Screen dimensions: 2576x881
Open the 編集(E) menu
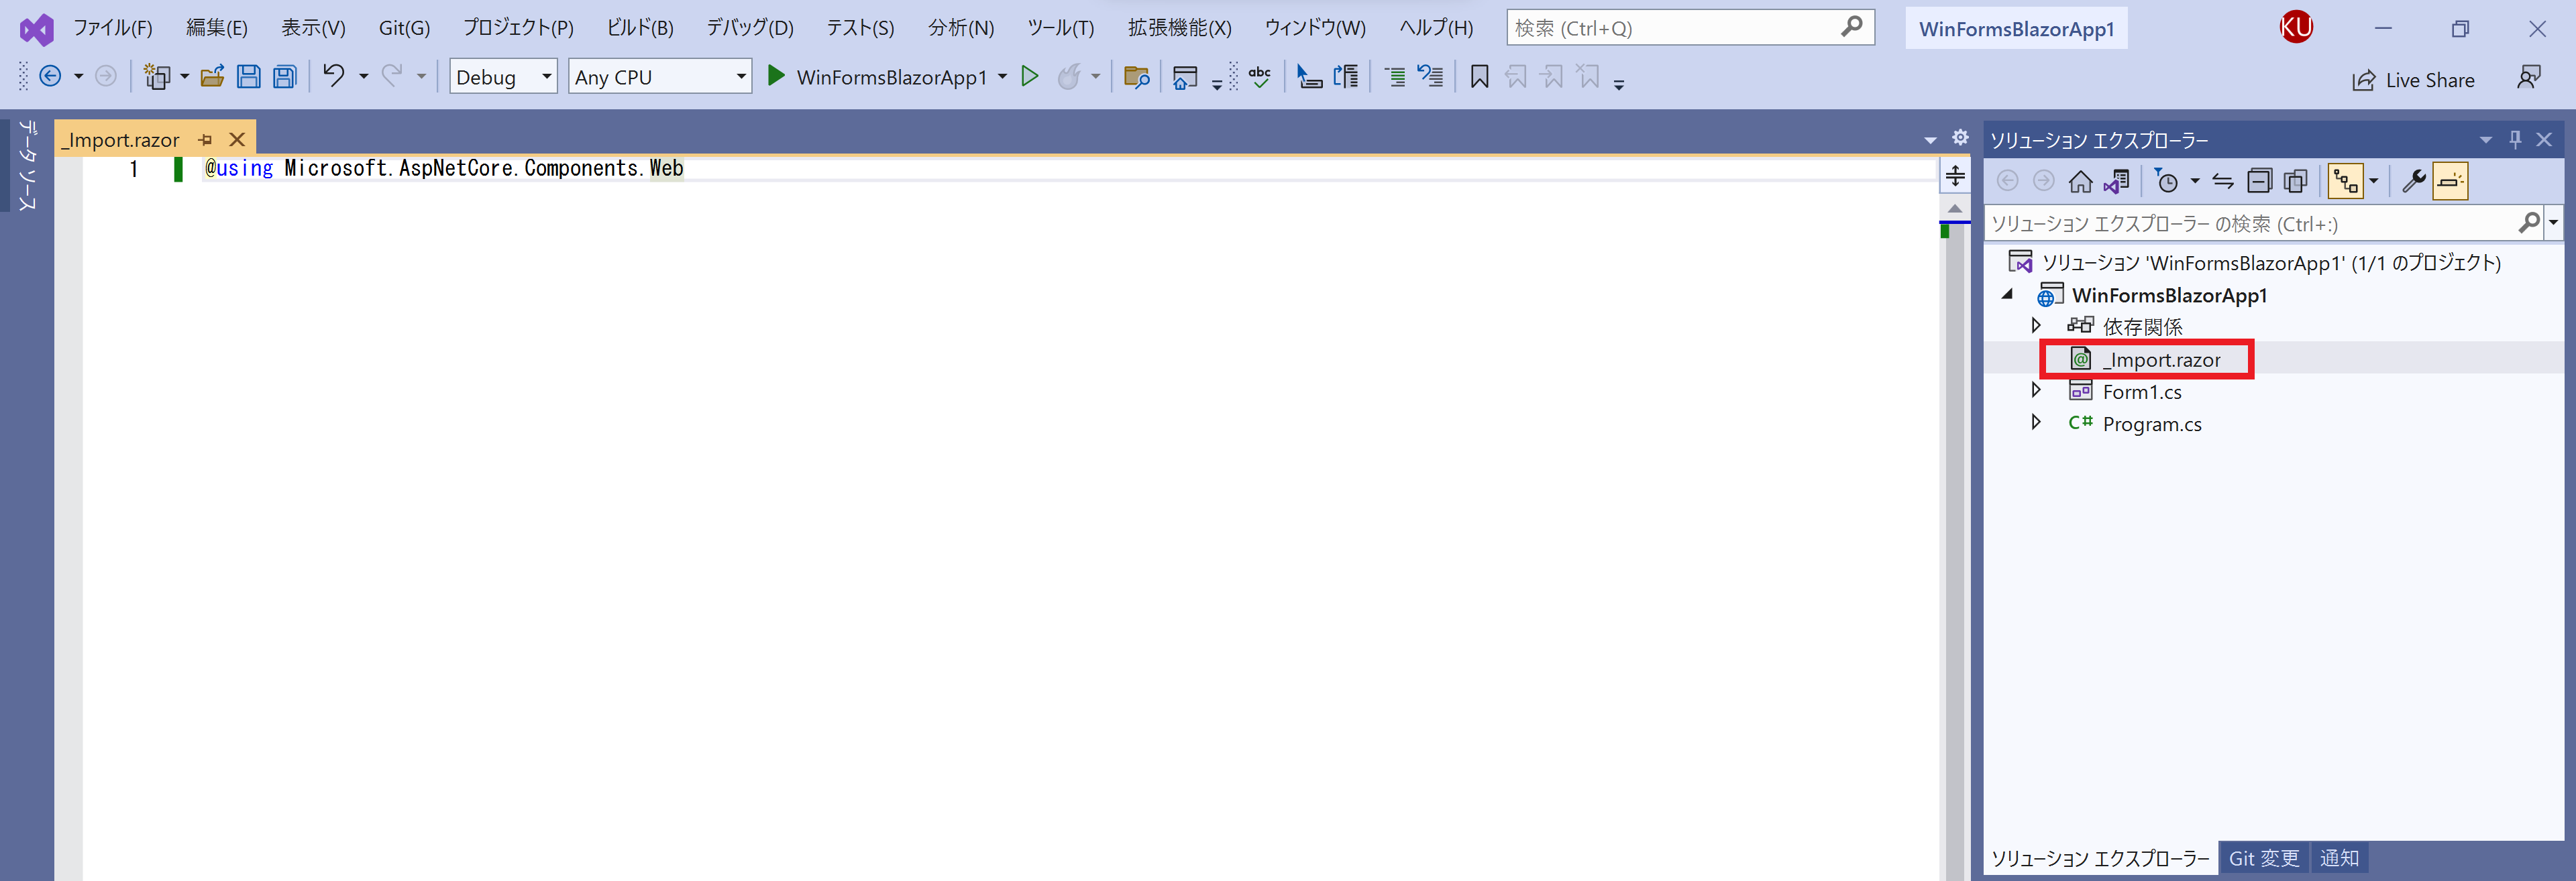coord(217,28)
